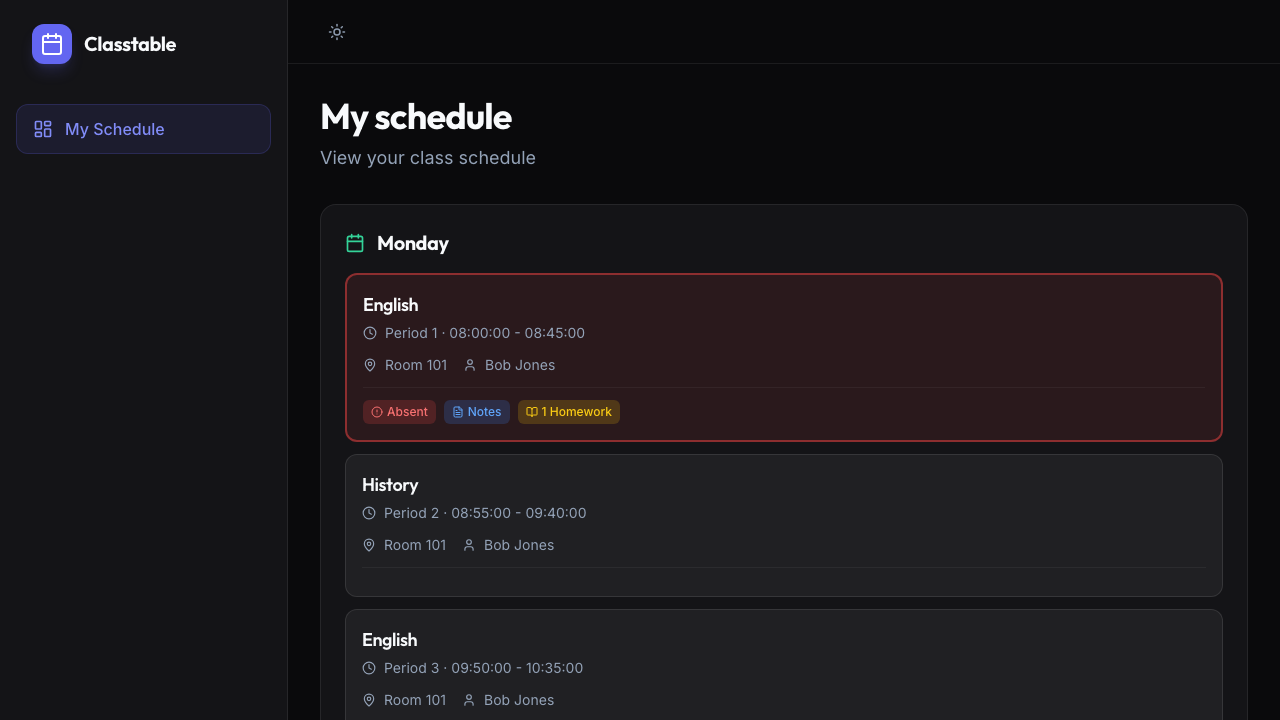Select My Schedule in the sidebar
1280x720 pixels.
click(114, 129)
